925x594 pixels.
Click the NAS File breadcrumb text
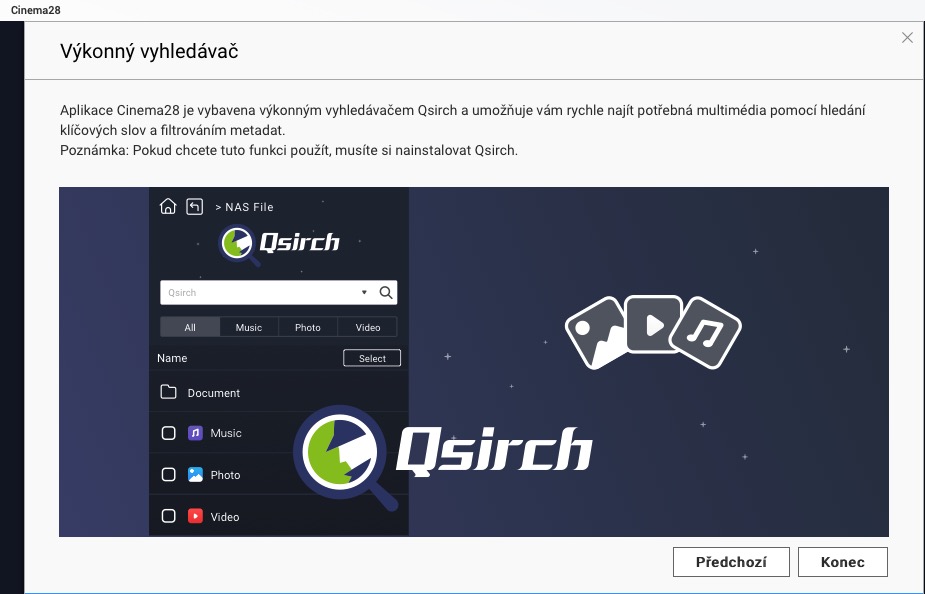(x=249, y=207)
